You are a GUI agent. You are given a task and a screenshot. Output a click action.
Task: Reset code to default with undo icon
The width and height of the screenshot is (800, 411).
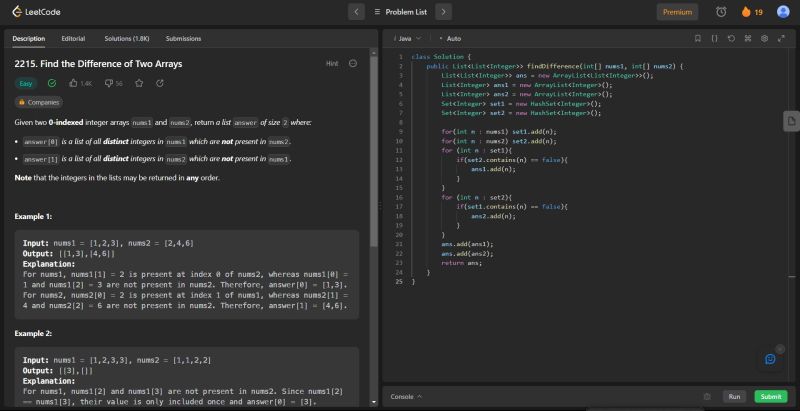pos(731,38)
